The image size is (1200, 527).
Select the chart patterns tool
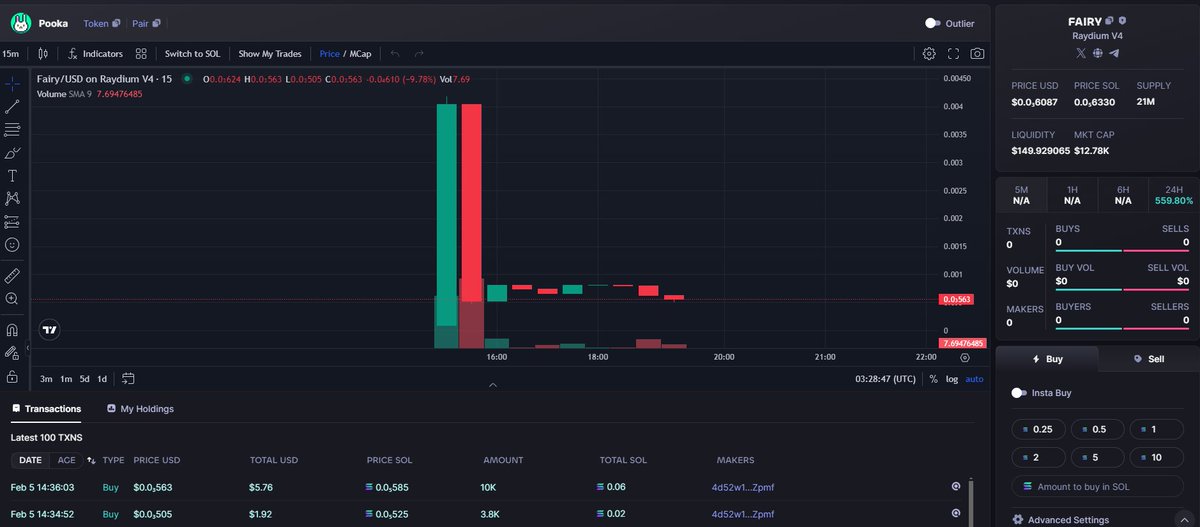[12, 198]
